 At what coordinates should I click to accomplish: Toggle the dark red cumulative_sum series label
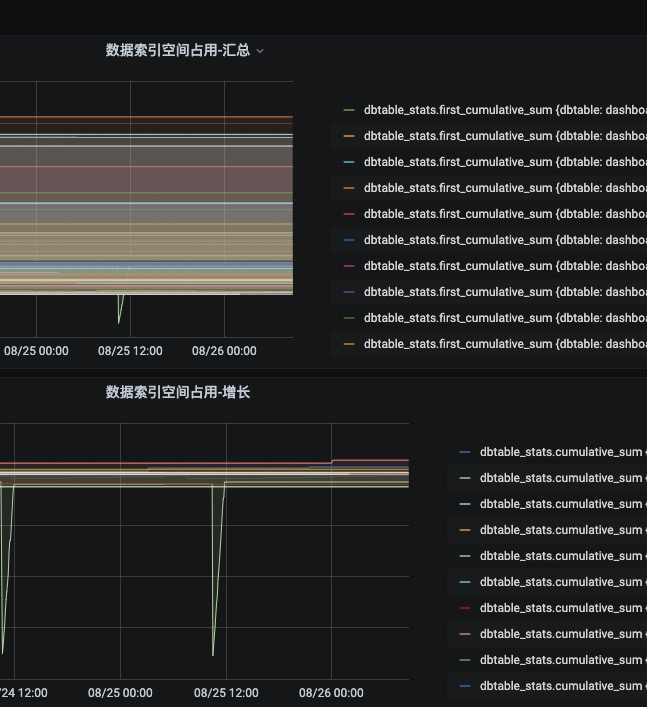(560, 608)
